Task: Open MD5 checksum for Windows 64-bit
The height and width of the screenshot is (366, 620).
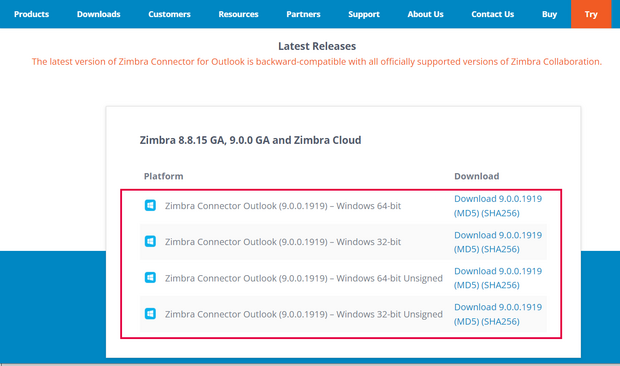Action: (467, 213)
